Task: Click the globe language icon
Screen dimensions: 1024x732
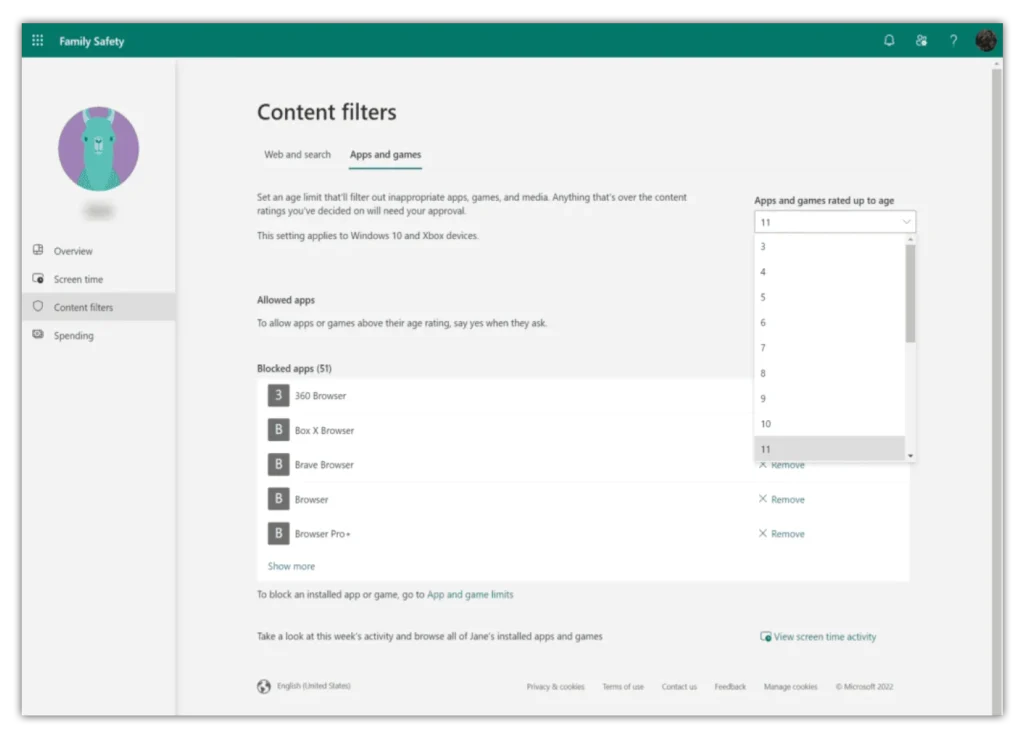Action: click(263, 686)
